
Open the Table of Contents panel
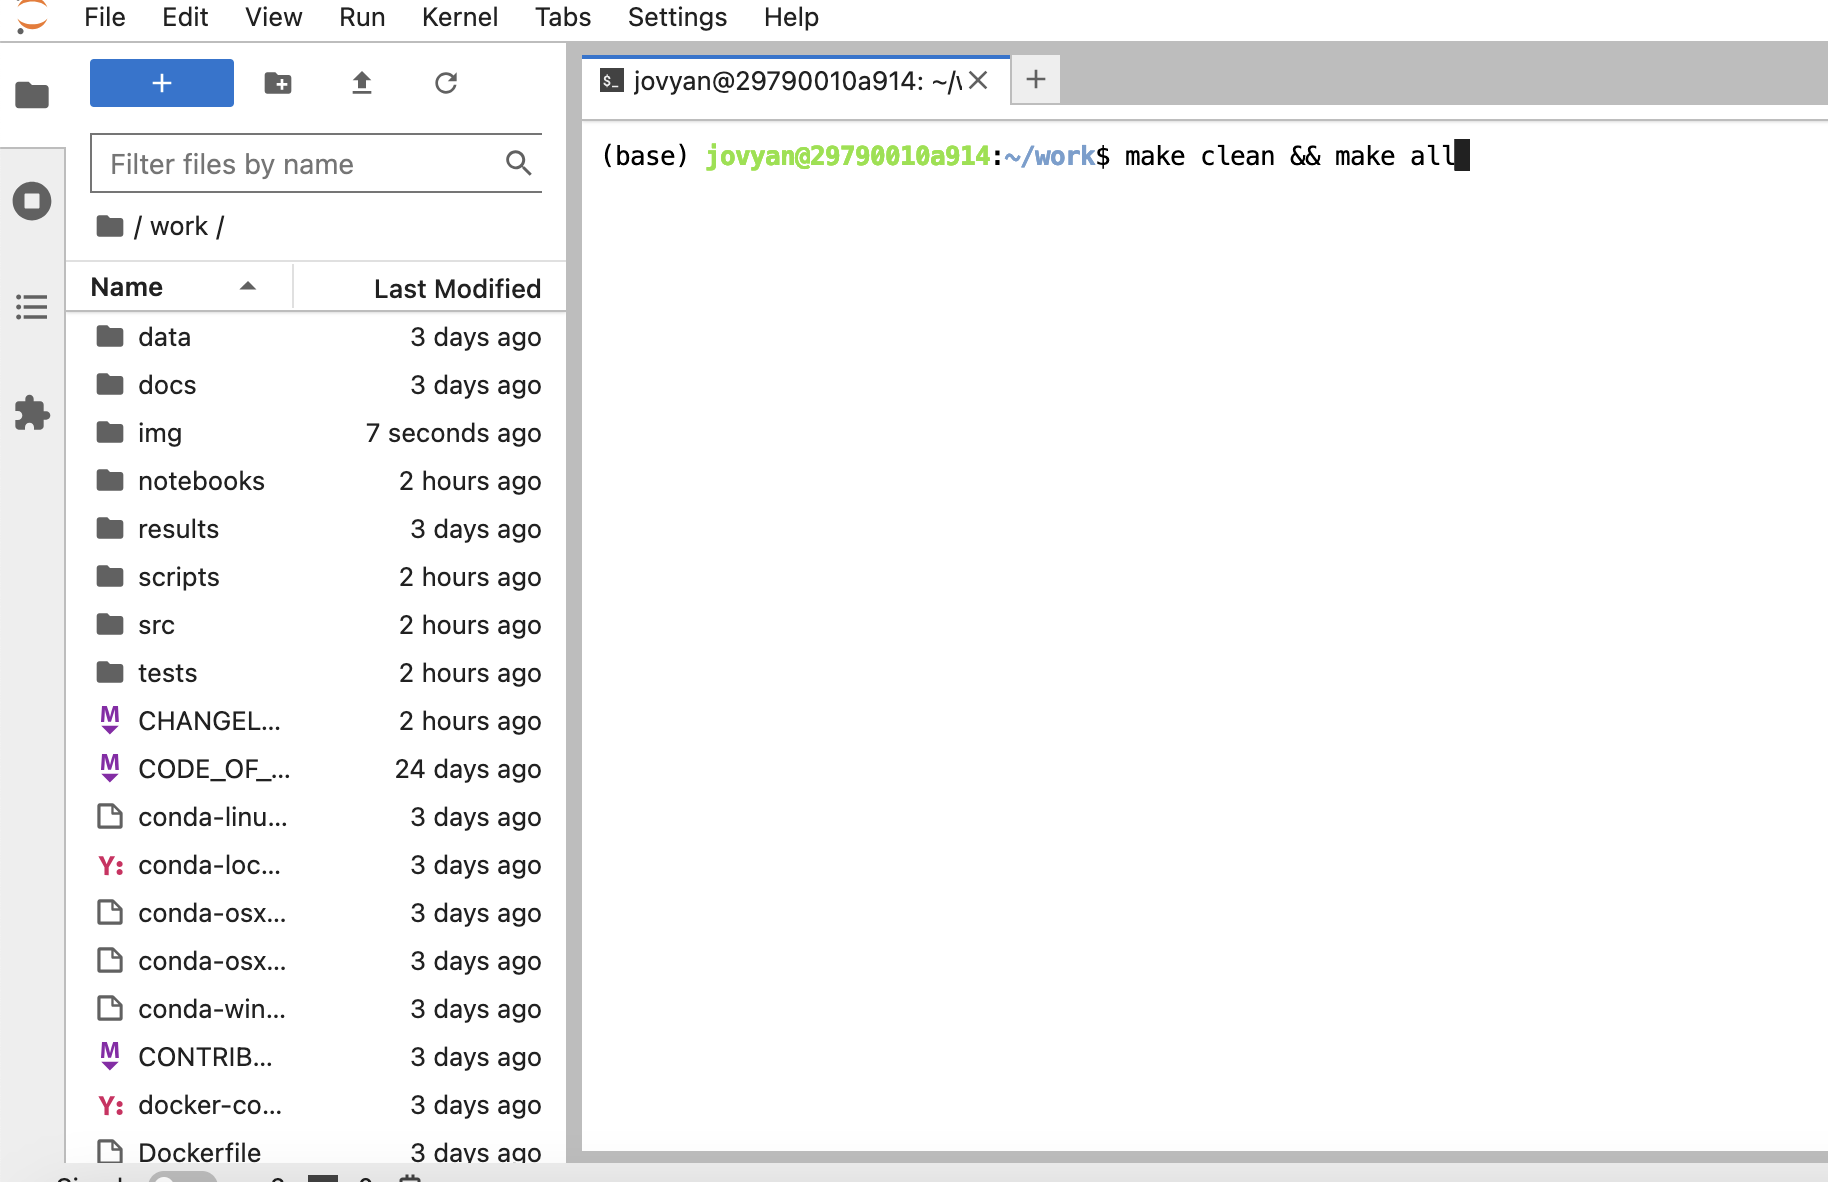(x=32, y=307)
